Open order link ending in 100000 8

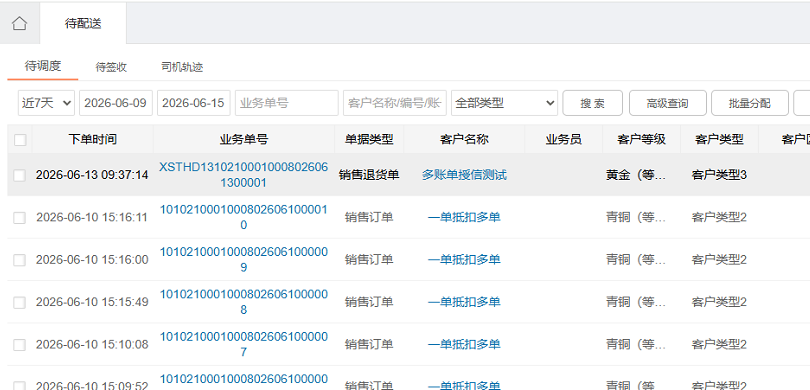243,302
